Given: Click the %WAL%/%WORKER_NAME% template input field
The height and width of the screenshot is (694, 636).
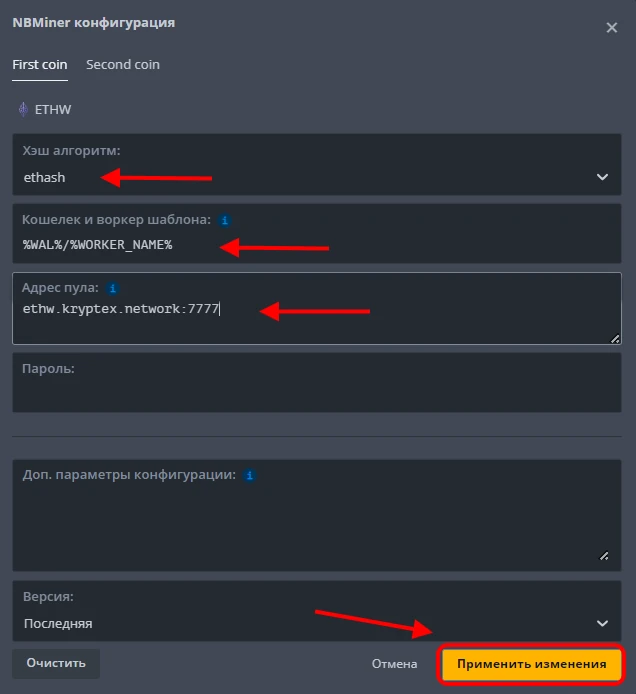Looking at the screenshot, I should point(300,245).
